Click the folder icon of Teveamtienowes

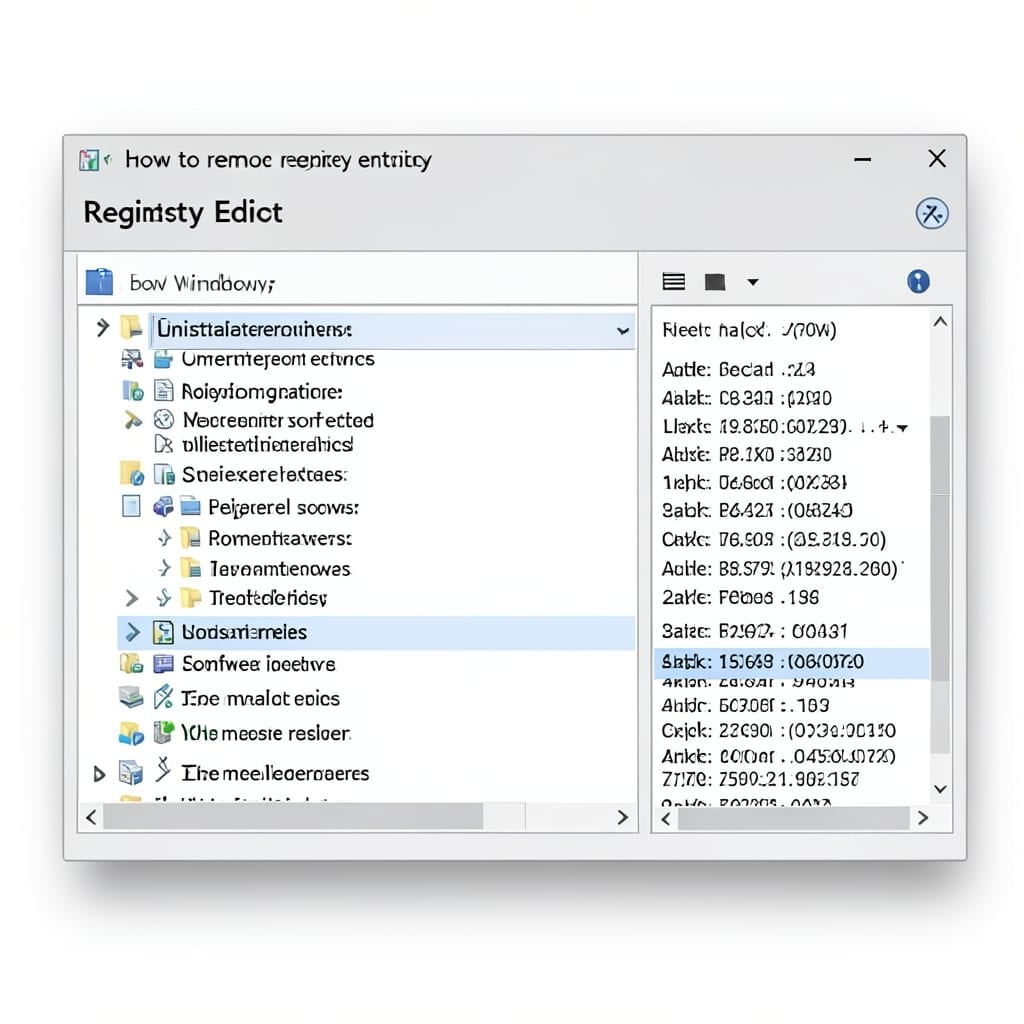[190, 568]
